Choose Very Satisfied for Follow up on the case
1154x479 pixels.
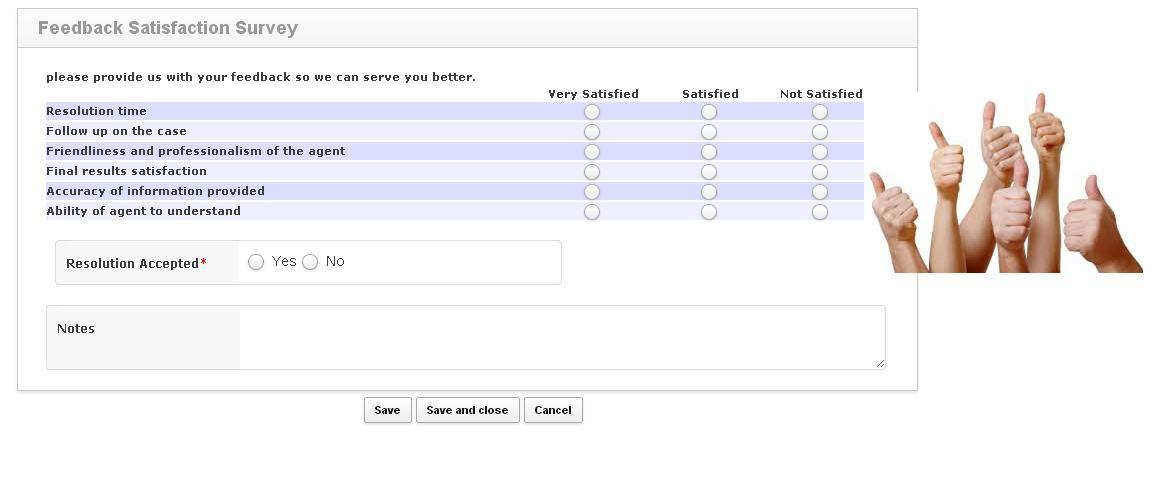[592, 132]
